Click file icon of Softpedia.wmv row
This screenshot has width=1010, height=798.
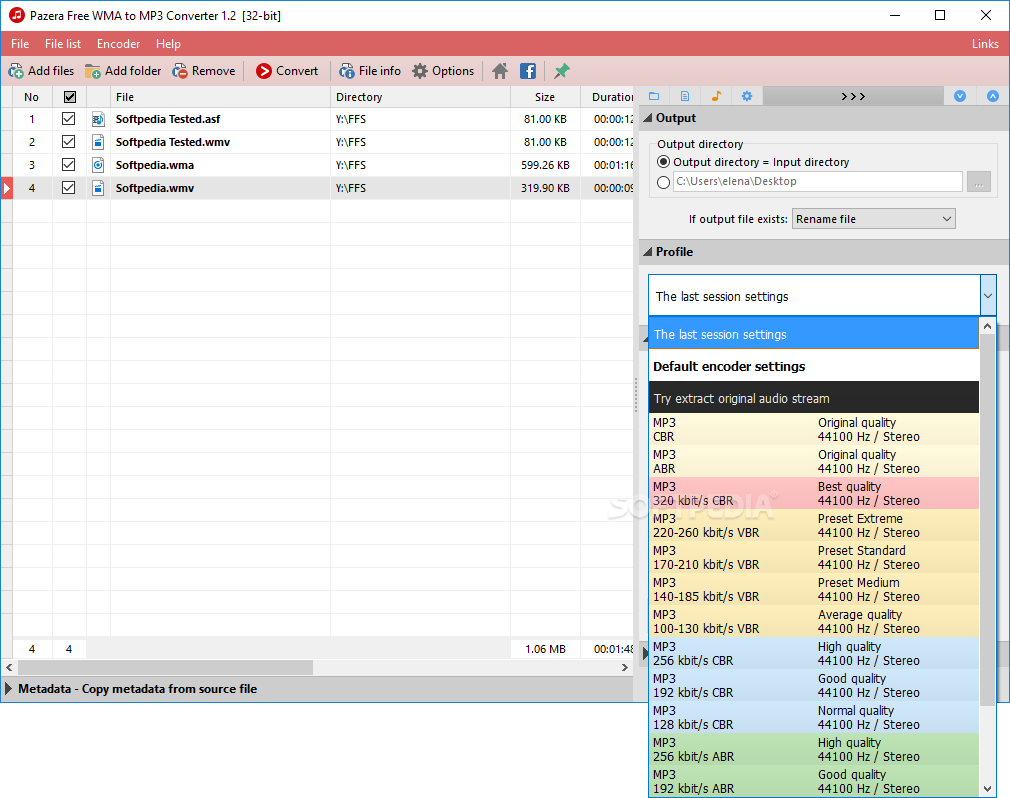tap(98, 188)
